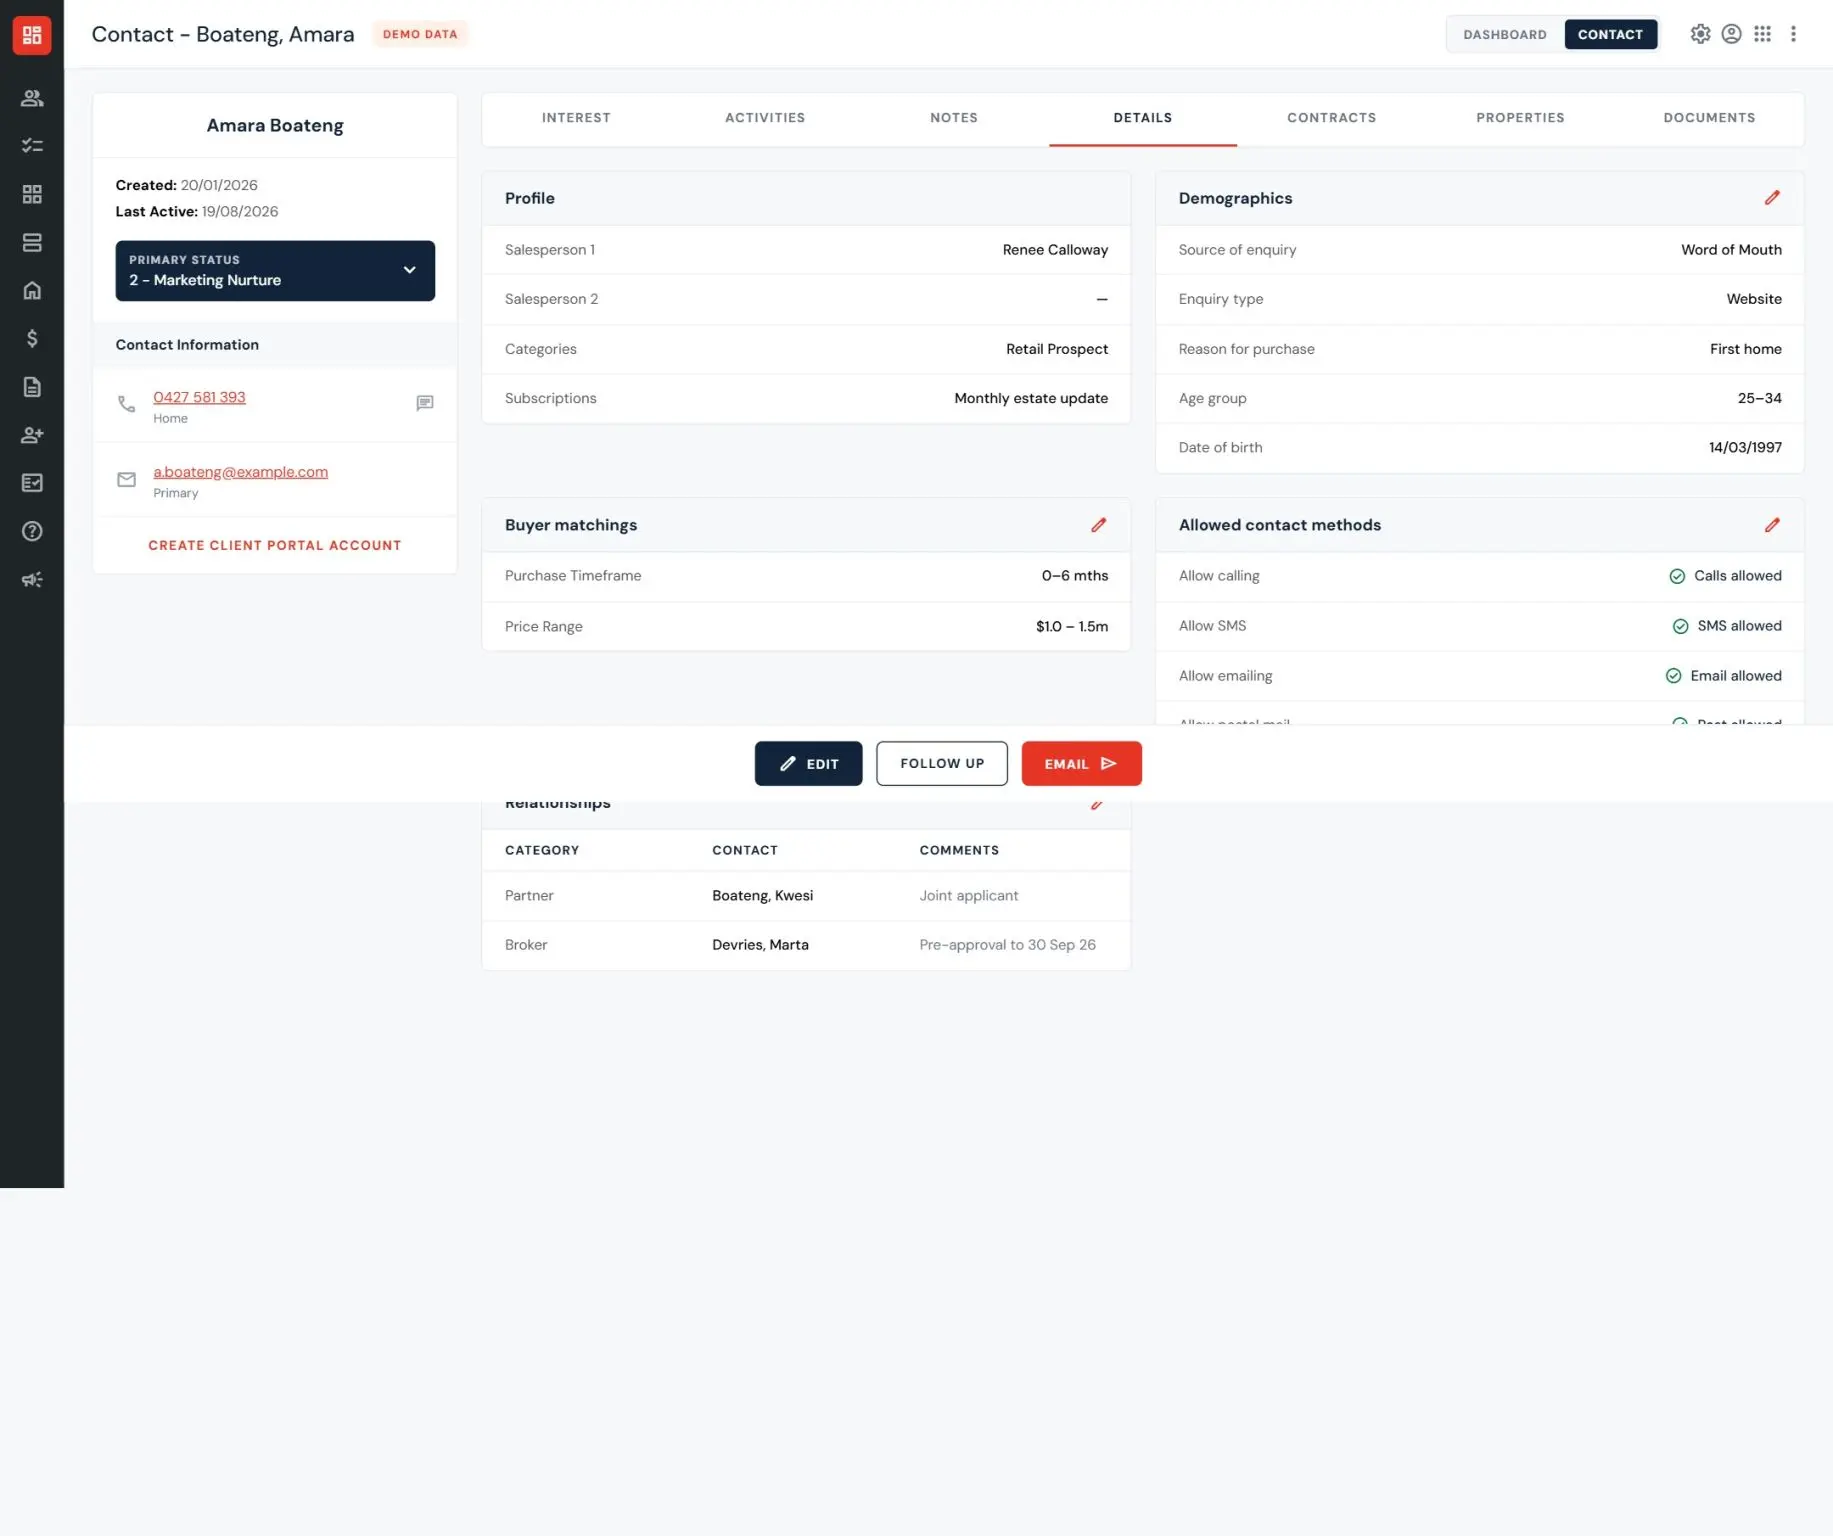
Task: Click the red app logo icon
Action: click(32, 35)
